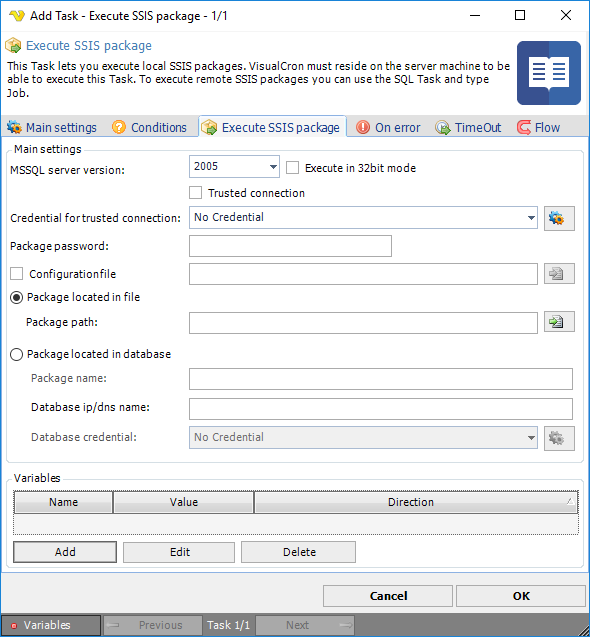Tick the Configurationfile checkbox
The width and height of the screenshot is (590, 637).
[17, 273]
